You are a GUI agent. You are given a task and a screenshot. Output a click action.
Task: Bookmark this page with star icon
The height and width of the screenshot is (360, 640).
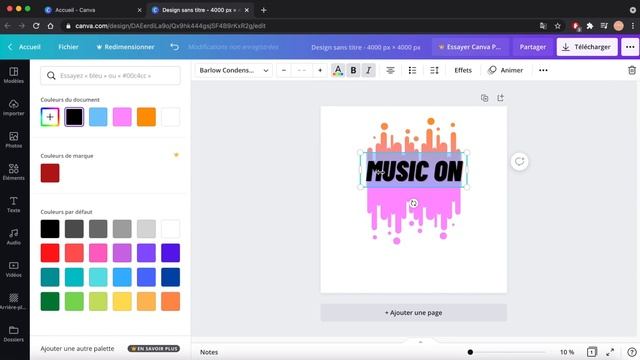(x=558, y=26)
